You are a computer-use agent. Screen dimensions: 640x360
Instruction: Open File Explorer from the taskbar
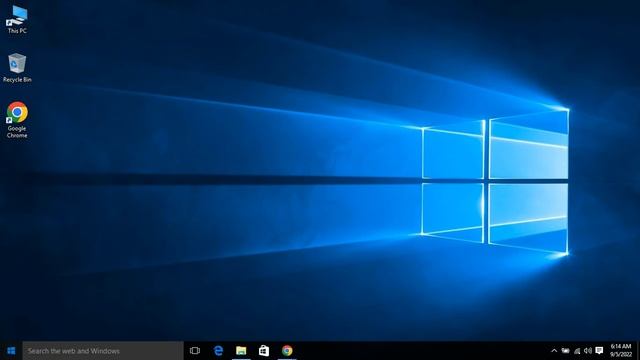(x=241, y=351)
